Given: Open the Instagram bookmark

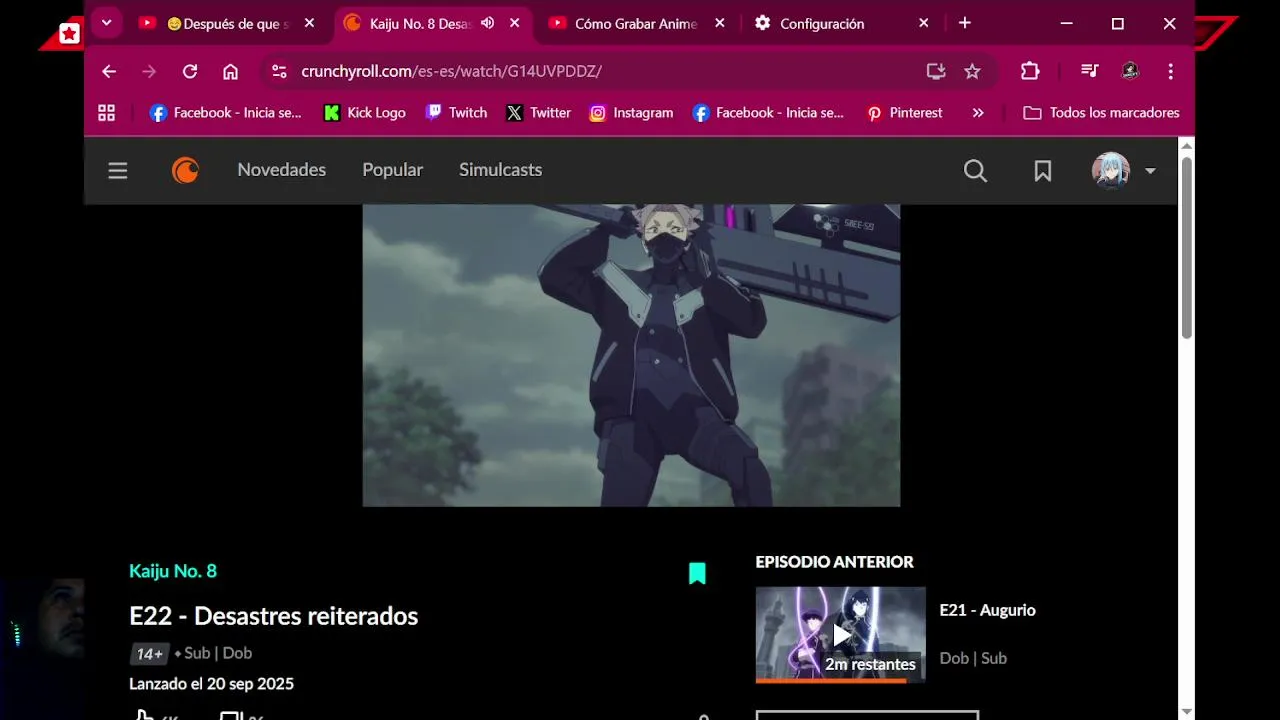Looking at the screenshot, I should click(631, 113).
